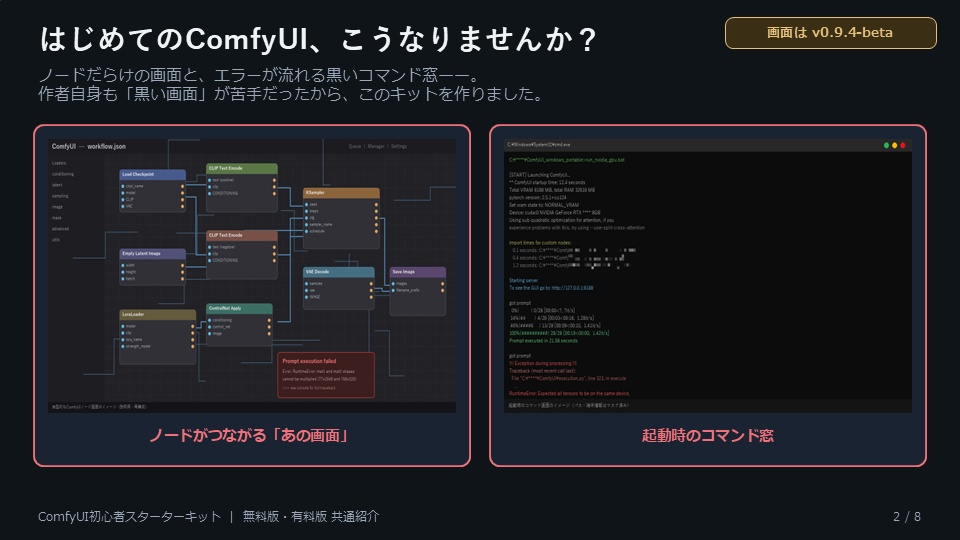Click width row in Empty Latent Image node
The image size is (960, 540).
point(152,265)
